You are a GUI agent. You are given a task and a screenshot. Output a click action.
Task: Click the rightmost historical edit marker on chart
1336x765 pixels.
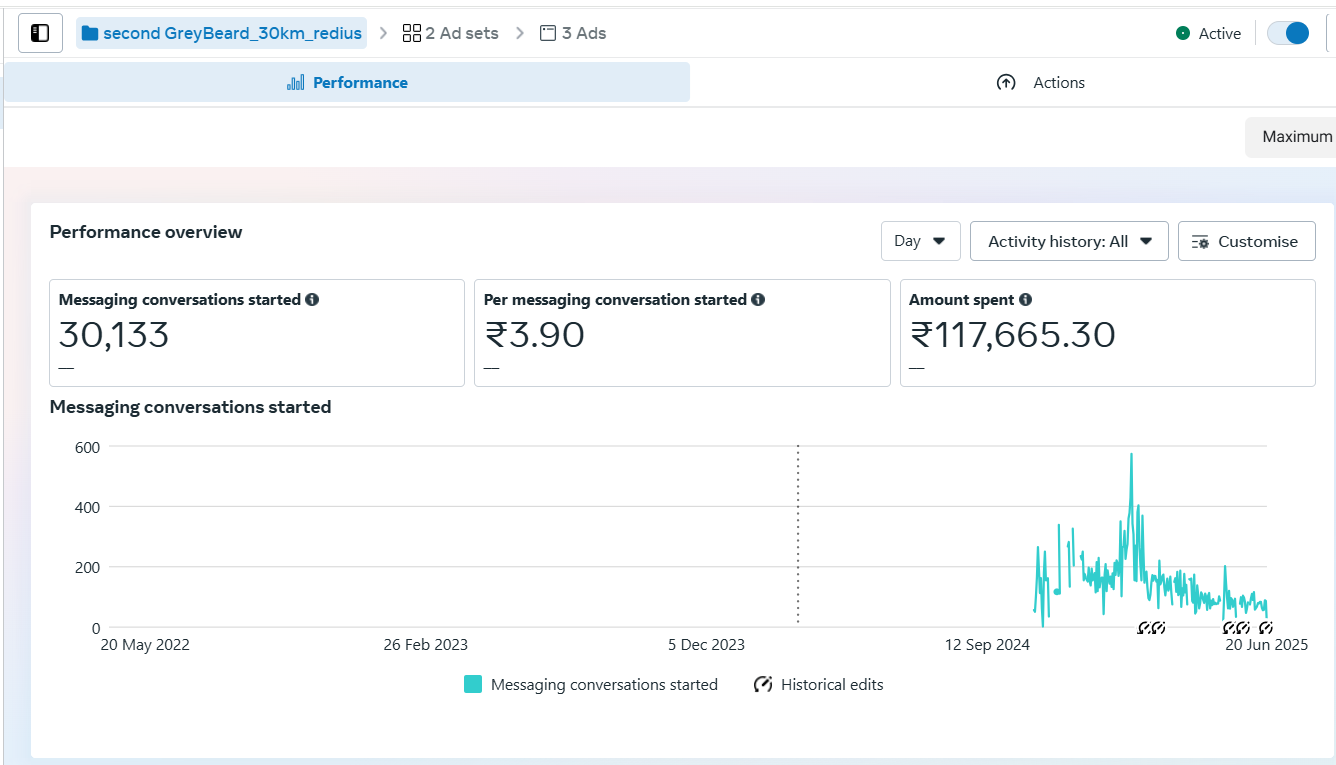(1265, 628)
